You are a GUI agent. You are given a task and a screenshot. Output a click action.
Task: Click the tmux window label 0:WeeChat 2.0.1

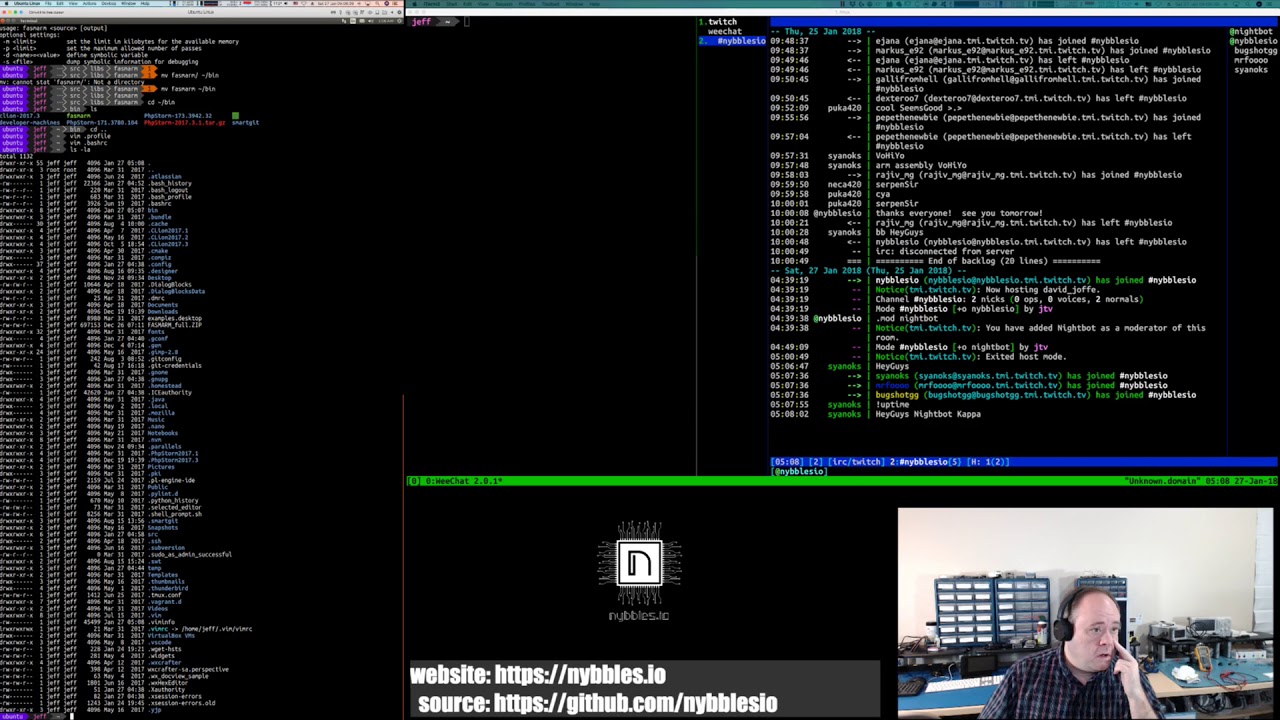pyautogui.click(x=463, y=481)
